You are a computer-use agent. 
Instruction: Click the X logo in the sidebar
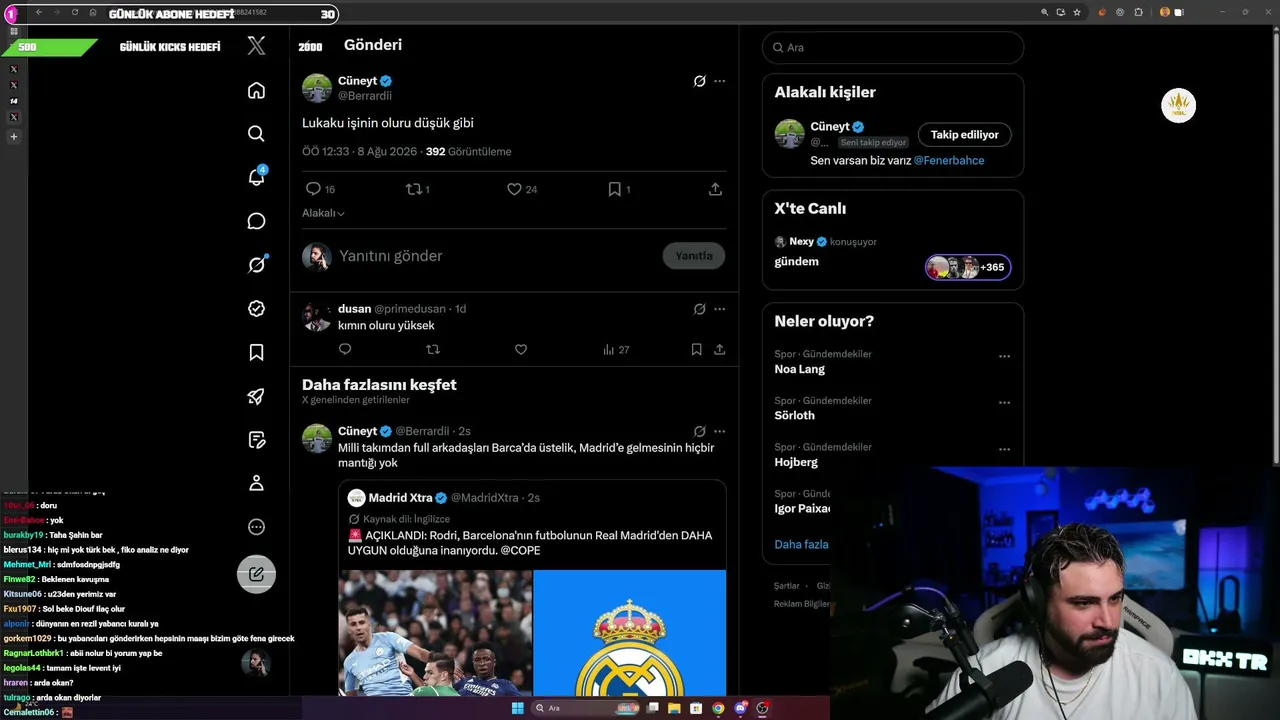click(x=257, y=45)
